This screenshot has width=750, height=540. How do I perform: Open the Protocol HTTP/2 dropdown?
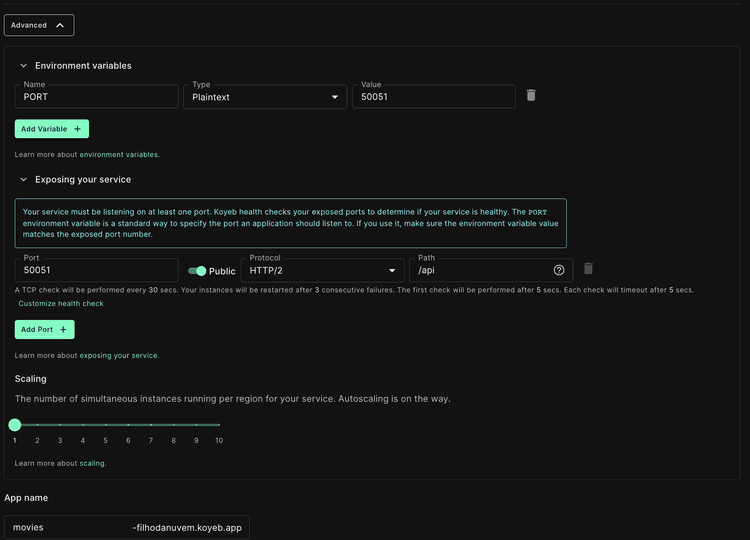click(x=322, y=270)
